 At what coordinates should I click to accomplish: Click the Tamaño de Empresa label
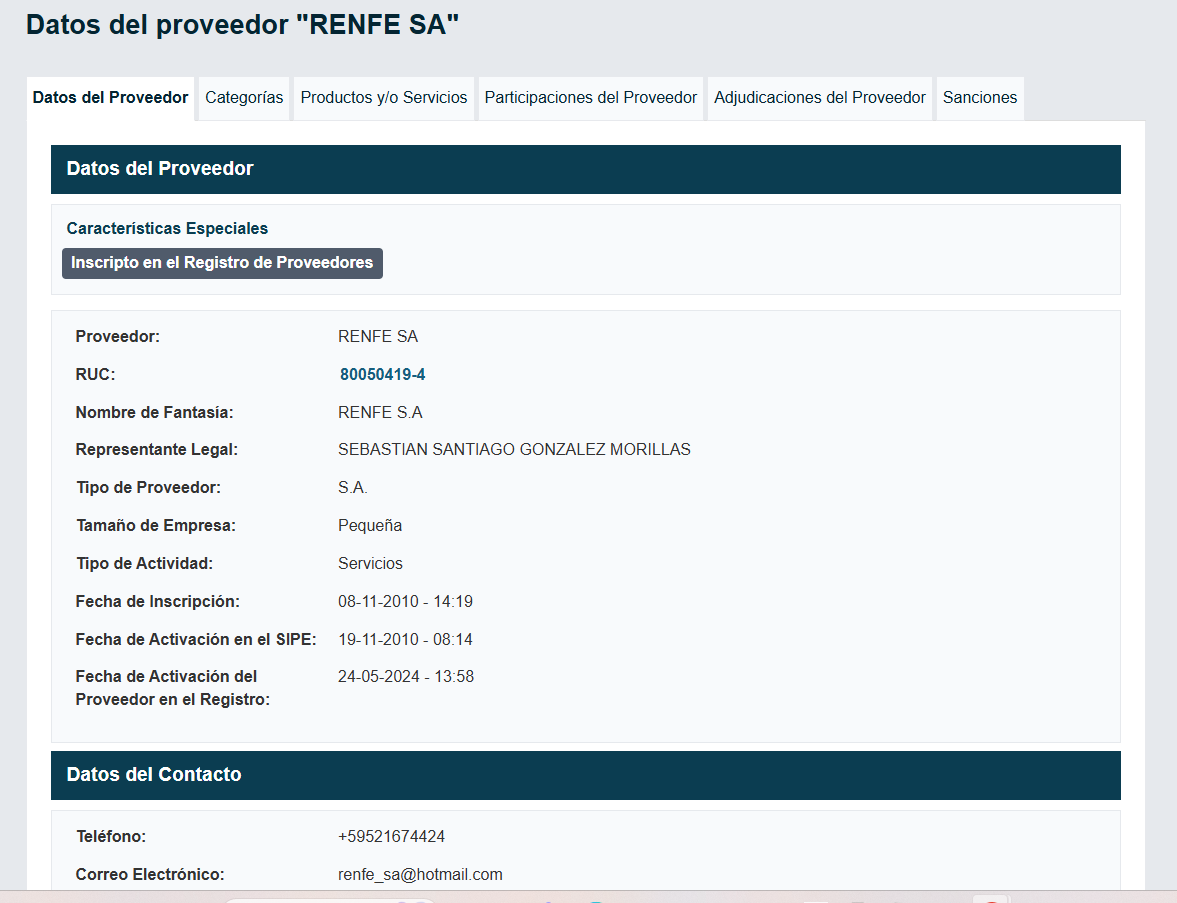(155, 525)
